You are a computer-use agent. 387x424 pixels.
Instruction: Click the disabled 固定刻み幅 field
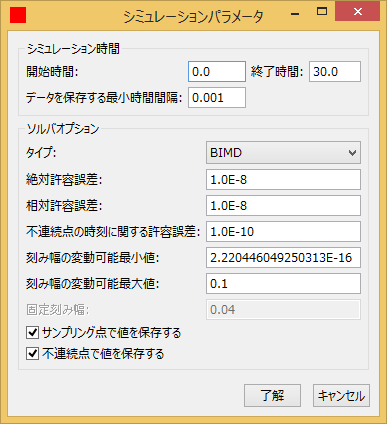[x=283, y=310]
